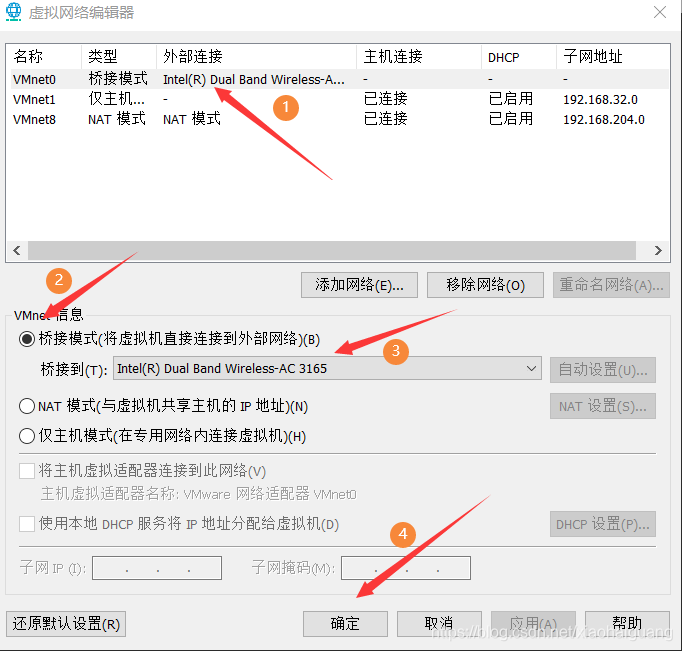The height and width of the screenshot is (651, 682).
Task: Select the NAT 模式 radio button
Action: 27,406
